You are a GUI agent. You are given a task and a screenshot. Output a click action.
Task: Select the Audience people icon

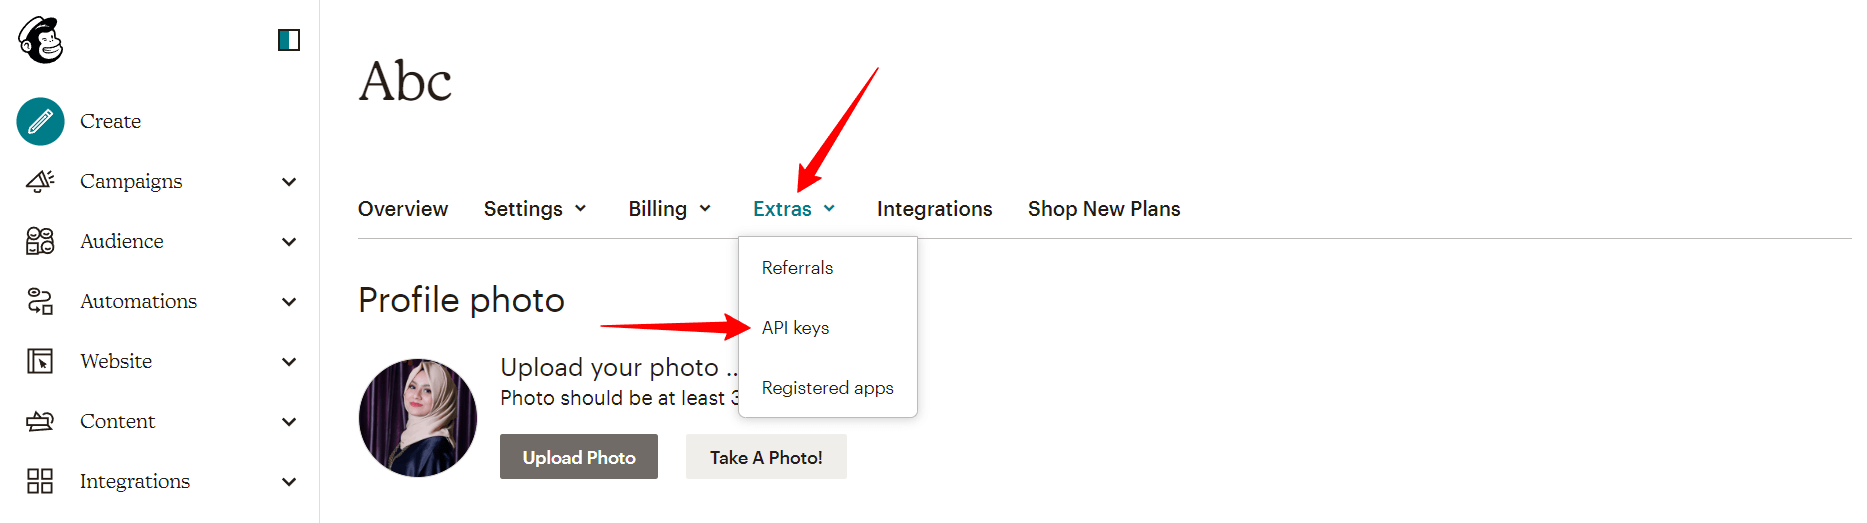pos(40,241)
